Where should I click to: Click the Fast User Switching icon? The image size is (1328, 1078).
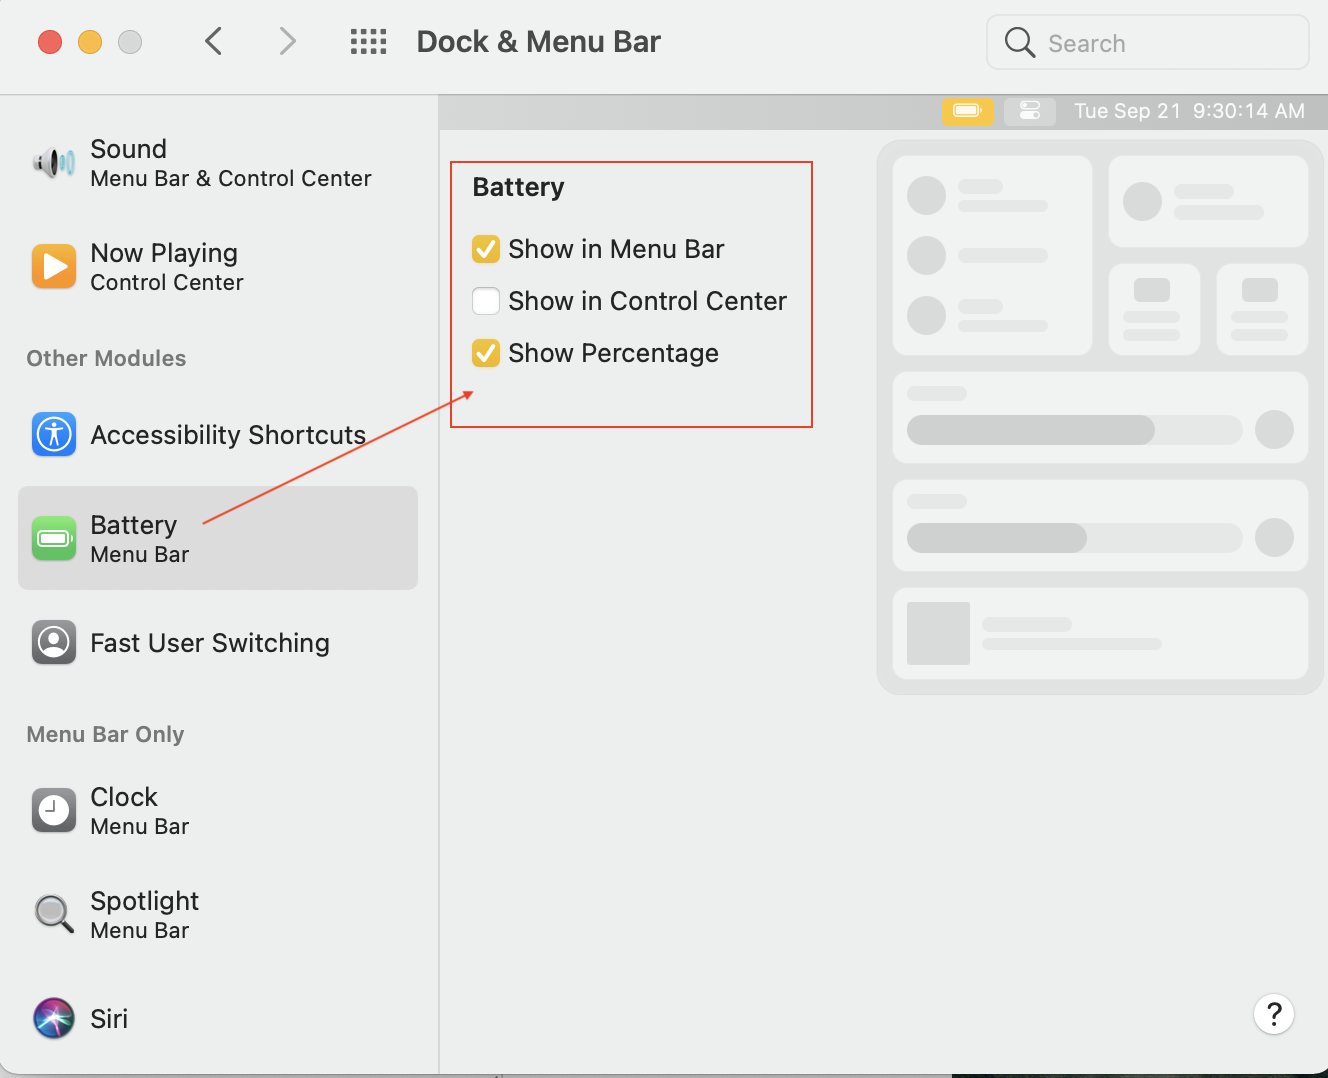pyautogui.click(x=54, y=642)
